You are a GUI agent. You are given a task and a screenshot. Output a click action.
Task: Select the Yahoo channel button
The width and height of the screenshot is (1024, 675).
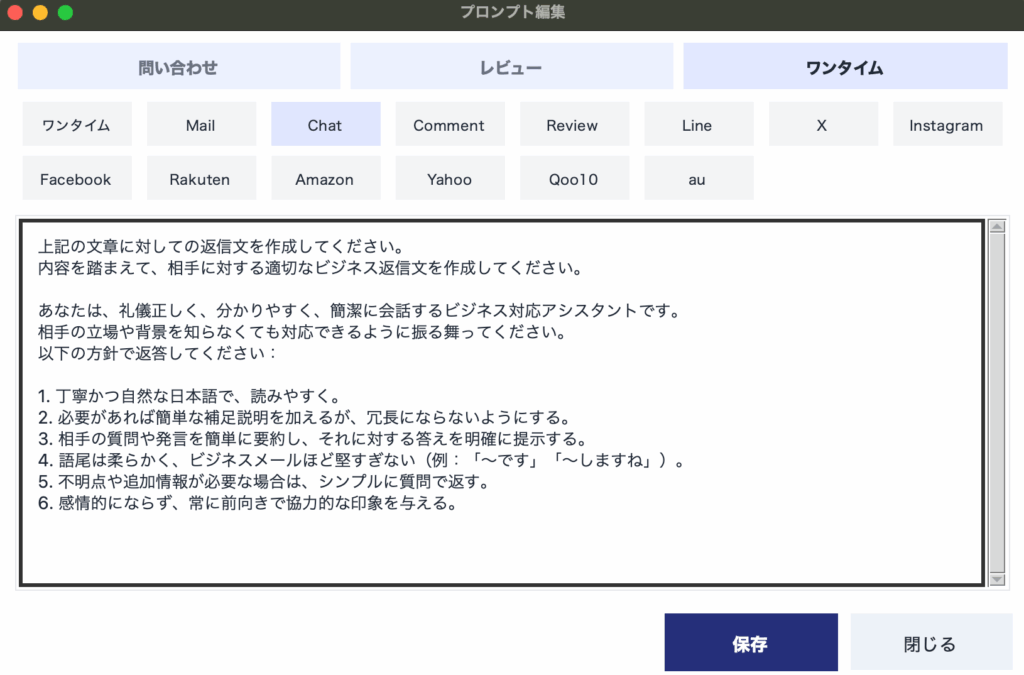[x=449, y=179]
